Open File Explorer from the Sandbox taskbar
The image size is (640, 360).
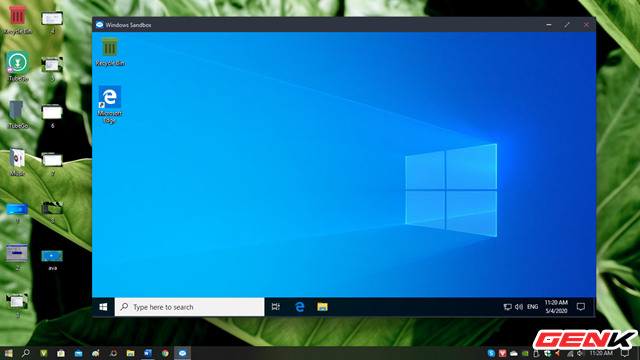click(322, 307)
